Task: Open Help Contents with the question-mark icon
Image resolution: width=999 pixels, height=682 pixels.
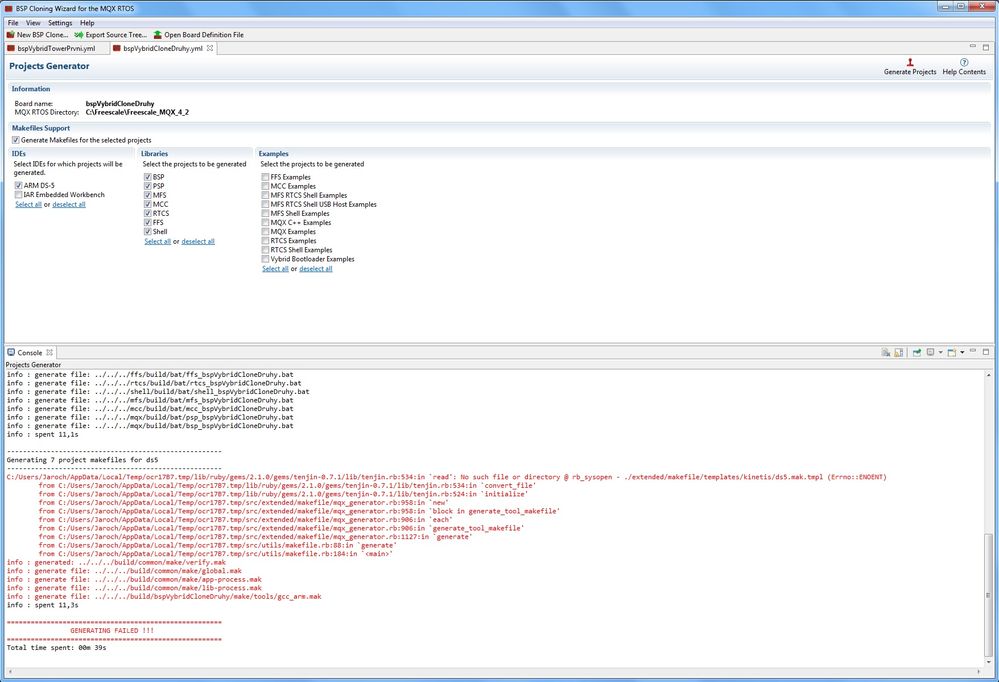Action: [x=964, y=62]
